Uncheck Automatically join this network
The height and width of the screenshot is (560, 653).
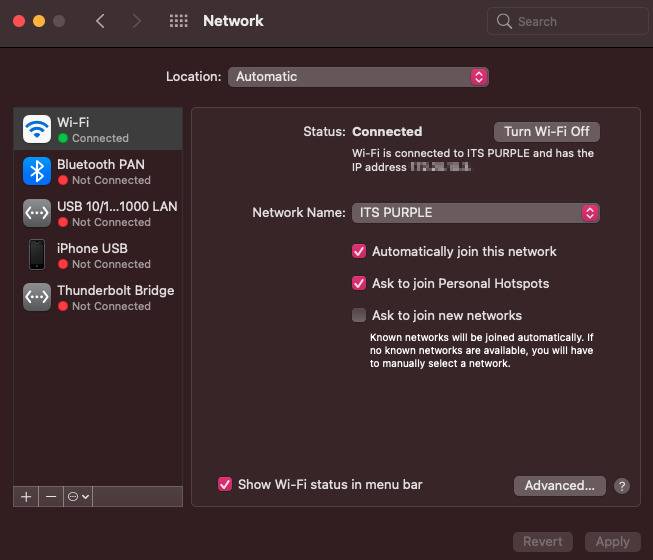(359, 252)
